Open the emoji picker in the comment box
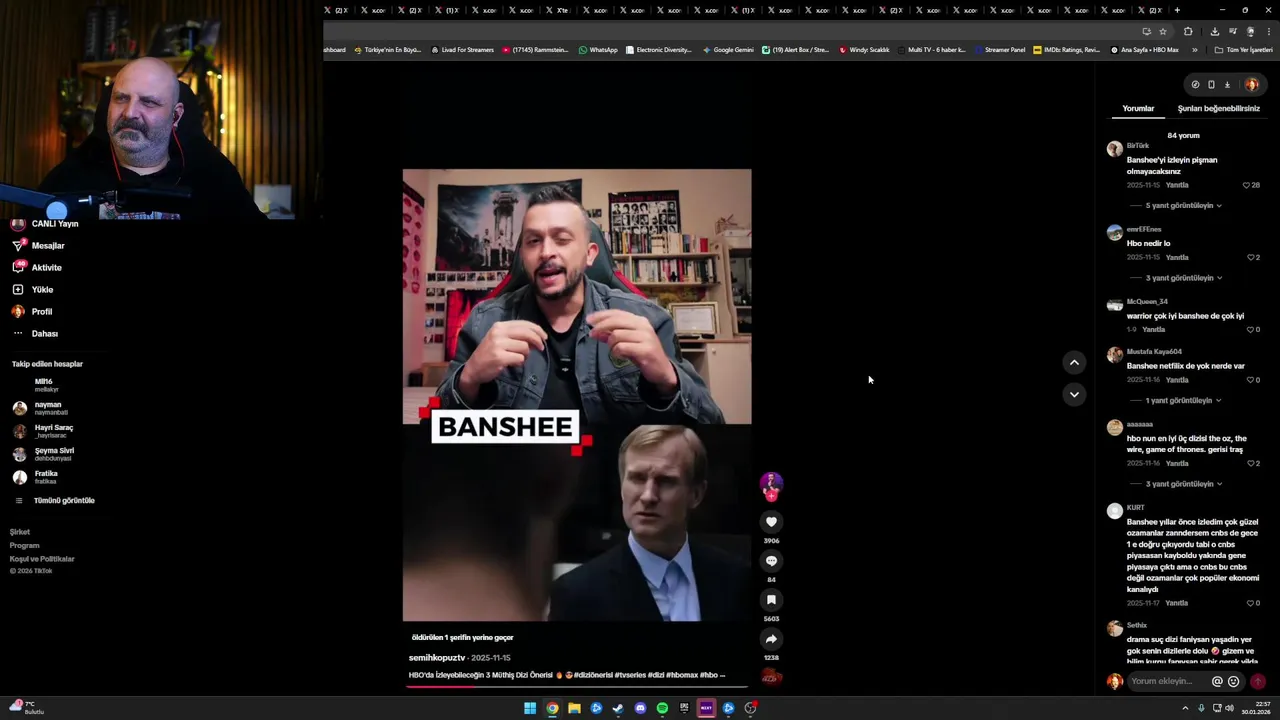 (x=1233, y=682)
